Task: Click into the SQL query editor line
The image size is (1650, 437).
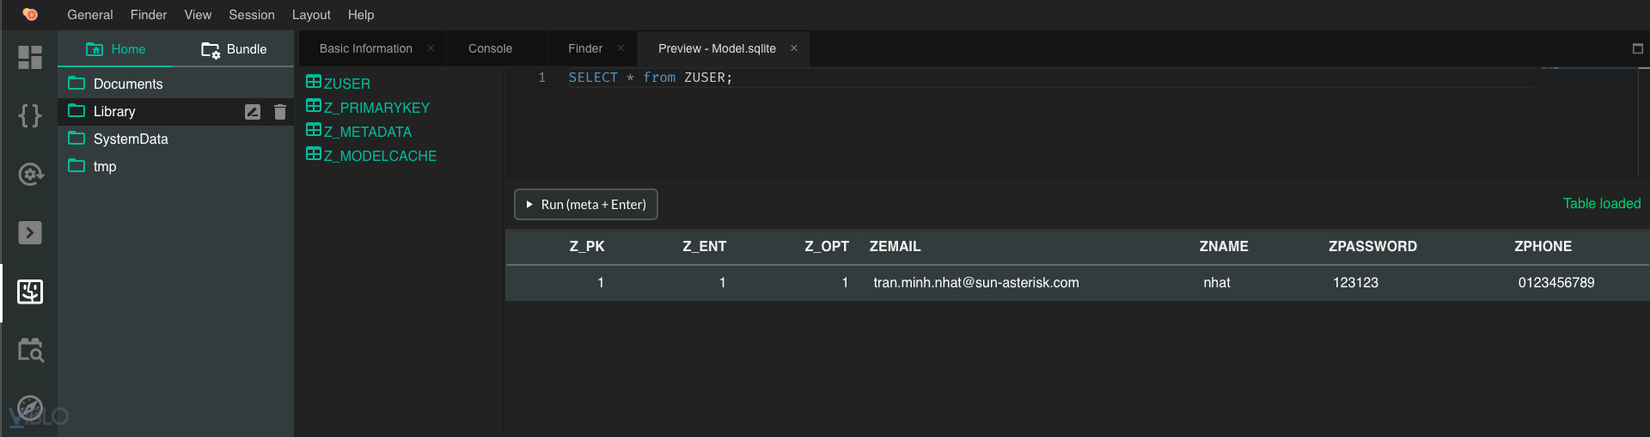Action: (x=900, y=78)
